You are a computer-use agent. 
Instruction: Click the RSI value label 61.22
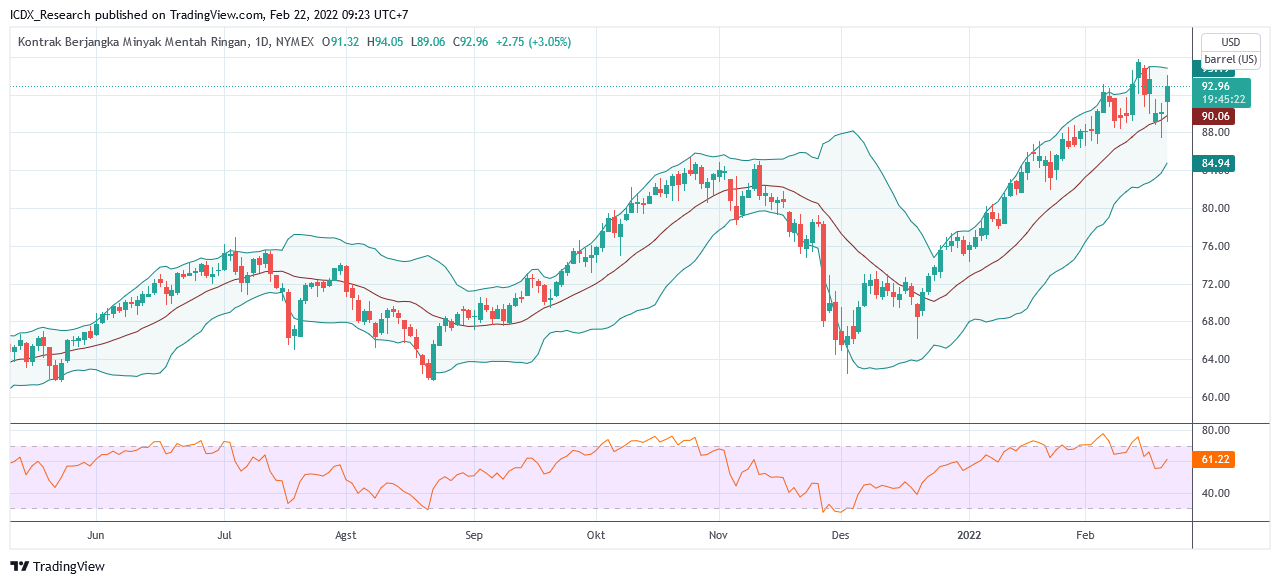click(x=1214, y=460)
